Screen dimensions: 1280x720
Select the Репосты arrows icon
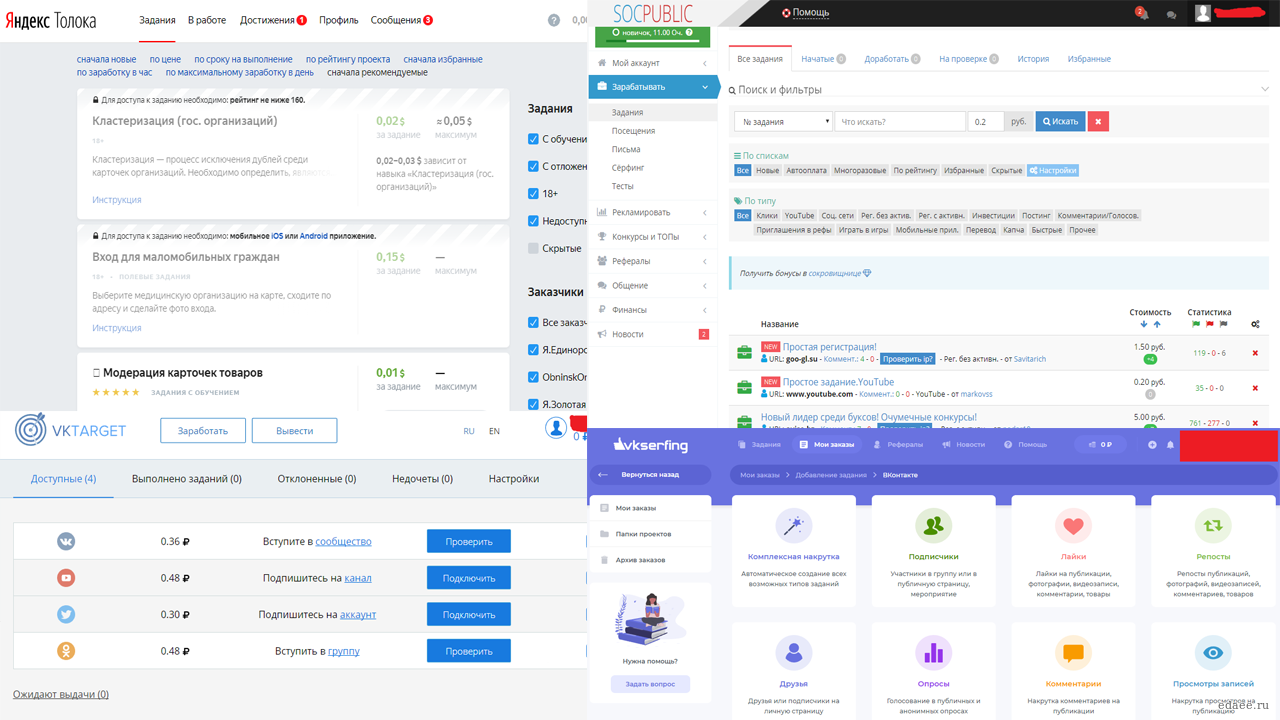click(1212, 525)
